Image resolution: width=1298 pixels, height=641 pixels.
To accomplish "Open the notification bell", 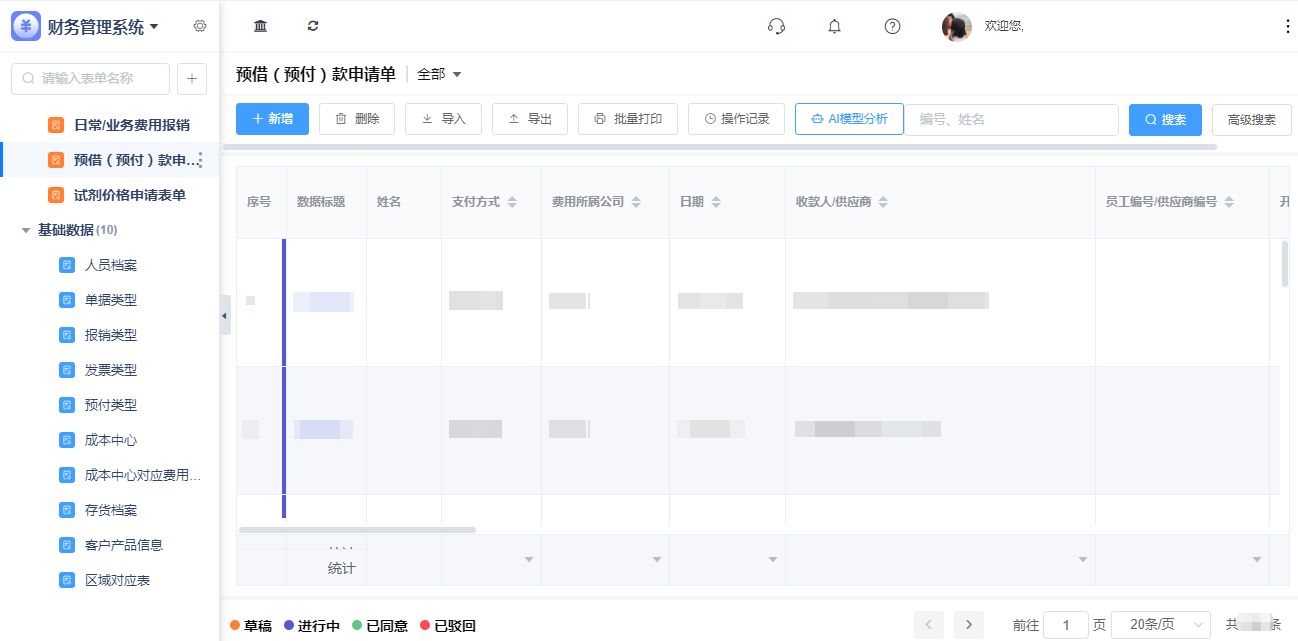I will pos(834,26).
